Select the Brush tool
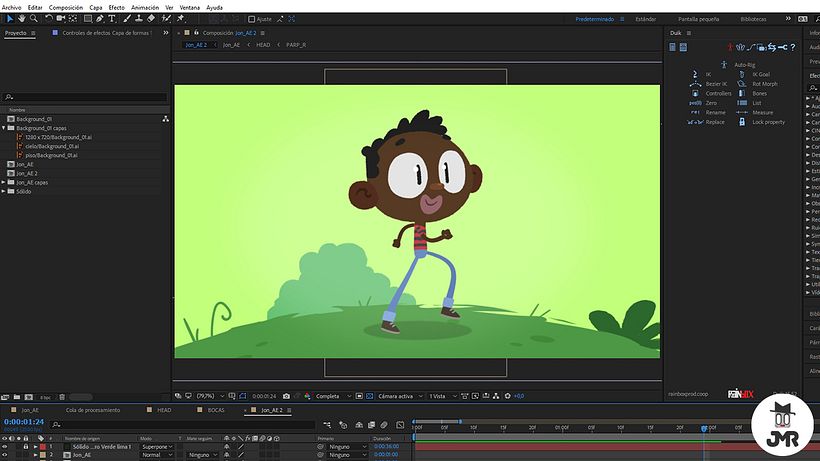Screen dimensions: 820x461 click(127, 19)
